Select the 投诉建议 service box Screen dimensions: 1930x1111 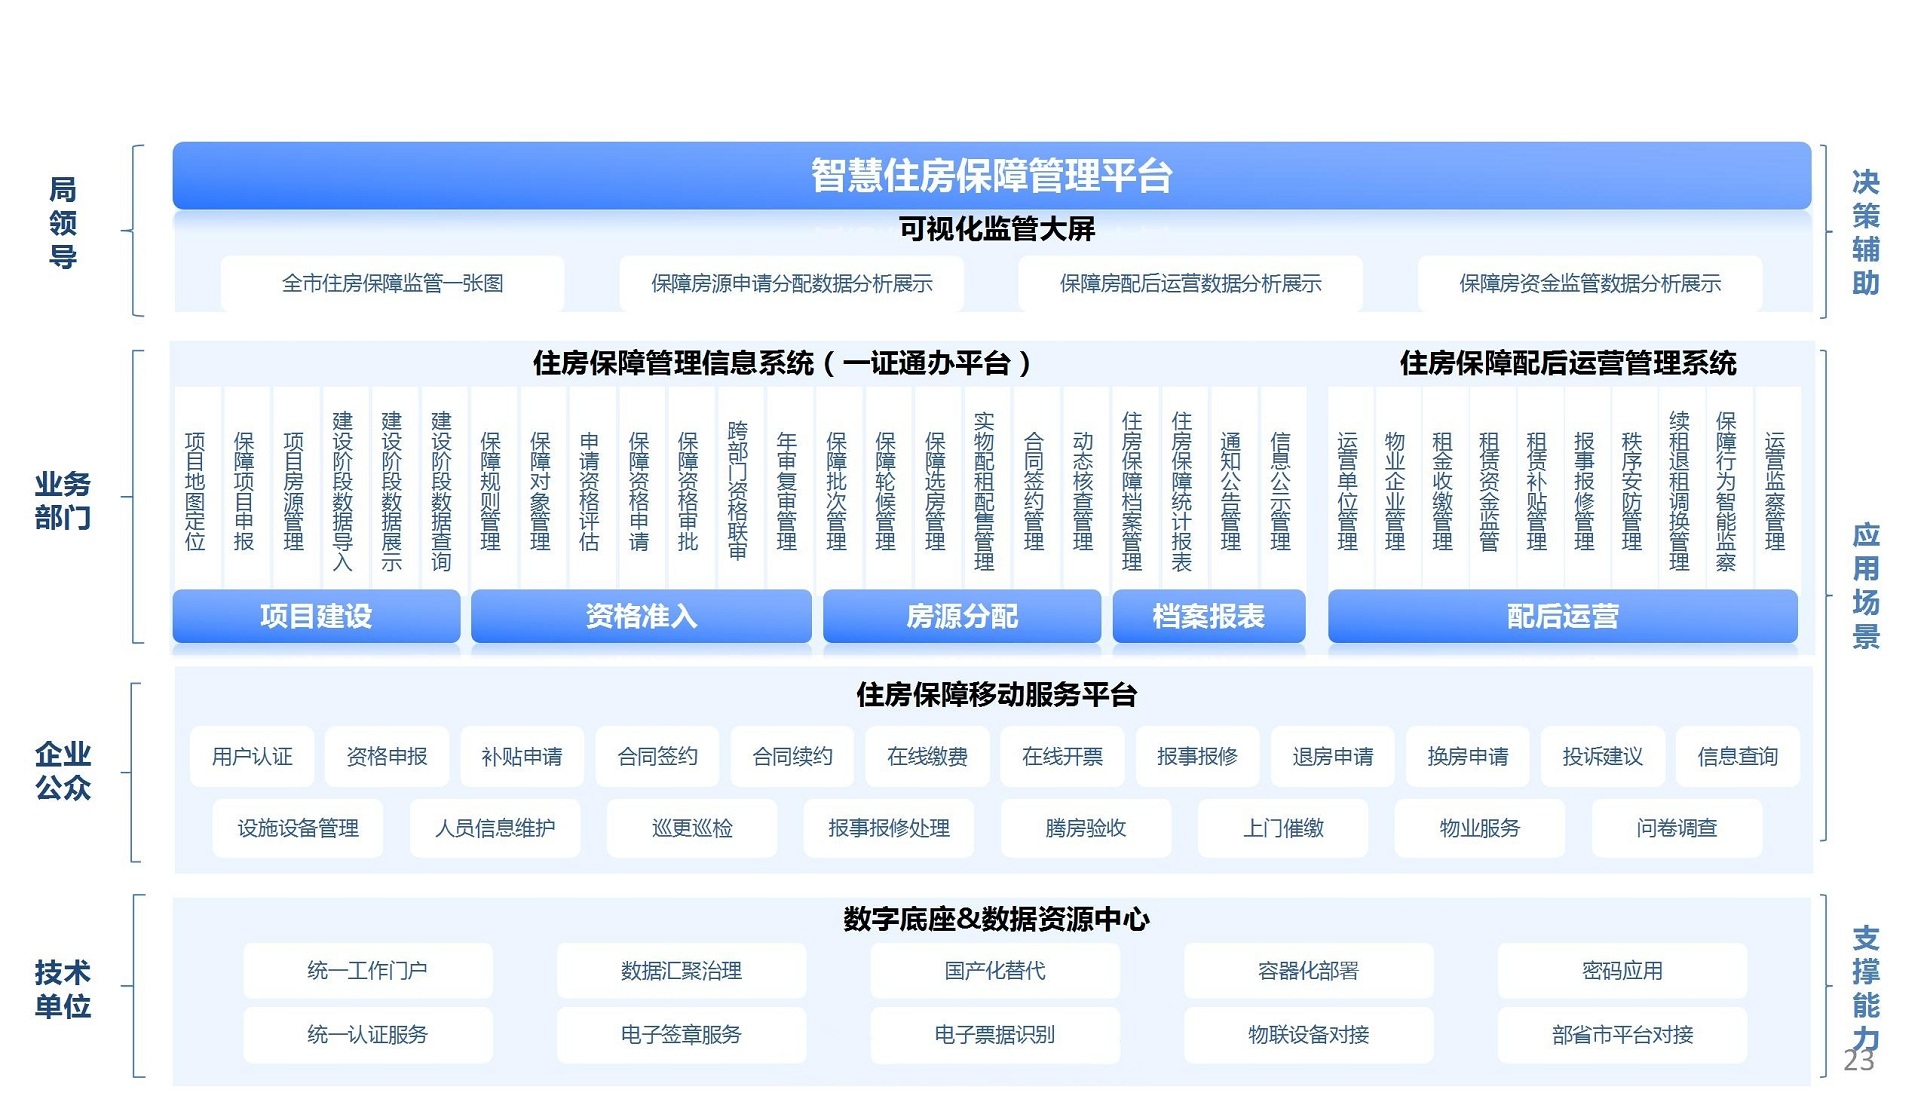[1602, 757]
